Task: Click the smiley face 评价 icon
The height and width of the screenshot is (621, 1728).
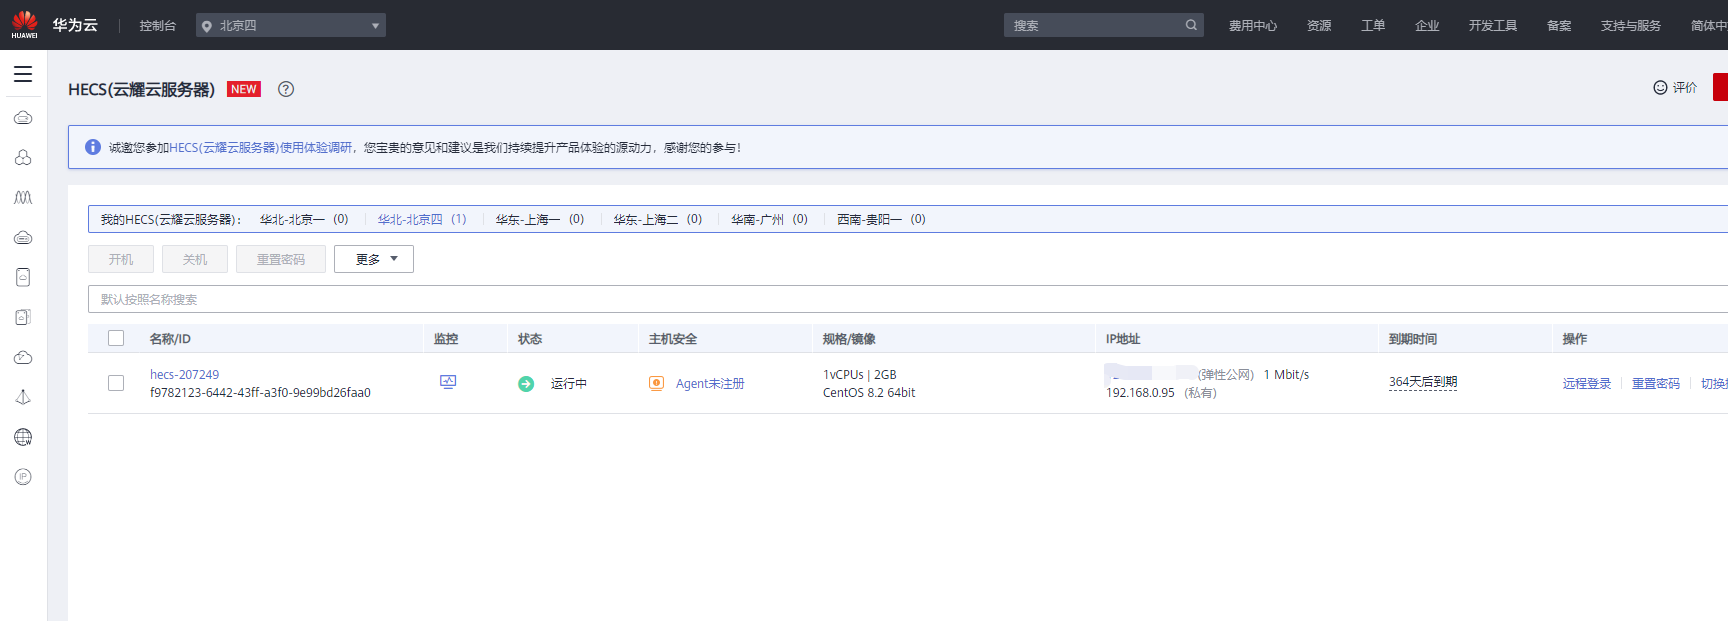Action: coord(1660,88)
